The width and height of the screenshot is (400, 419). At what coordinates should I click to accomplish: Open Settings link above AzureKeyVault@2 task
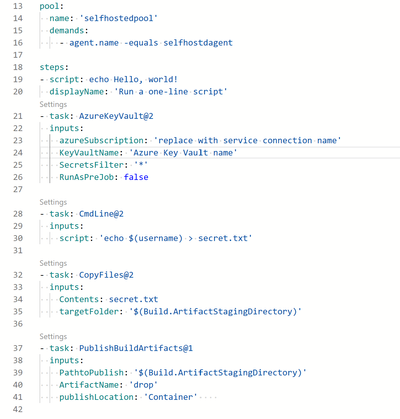tap(53, 104)
